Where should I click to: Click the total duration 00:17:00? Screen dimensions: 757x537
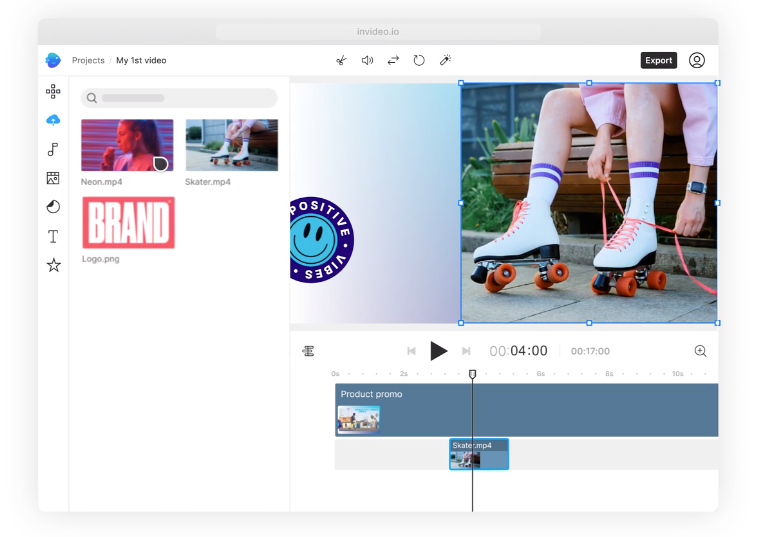[x=590, y=351]
